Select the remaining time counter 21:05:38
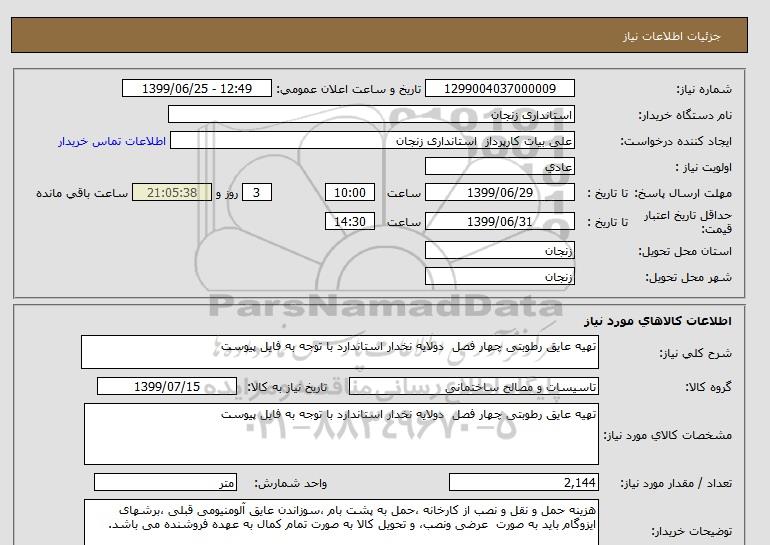This screenshot has height=545, width=770. pyautogui.click(x=172, y=192)
